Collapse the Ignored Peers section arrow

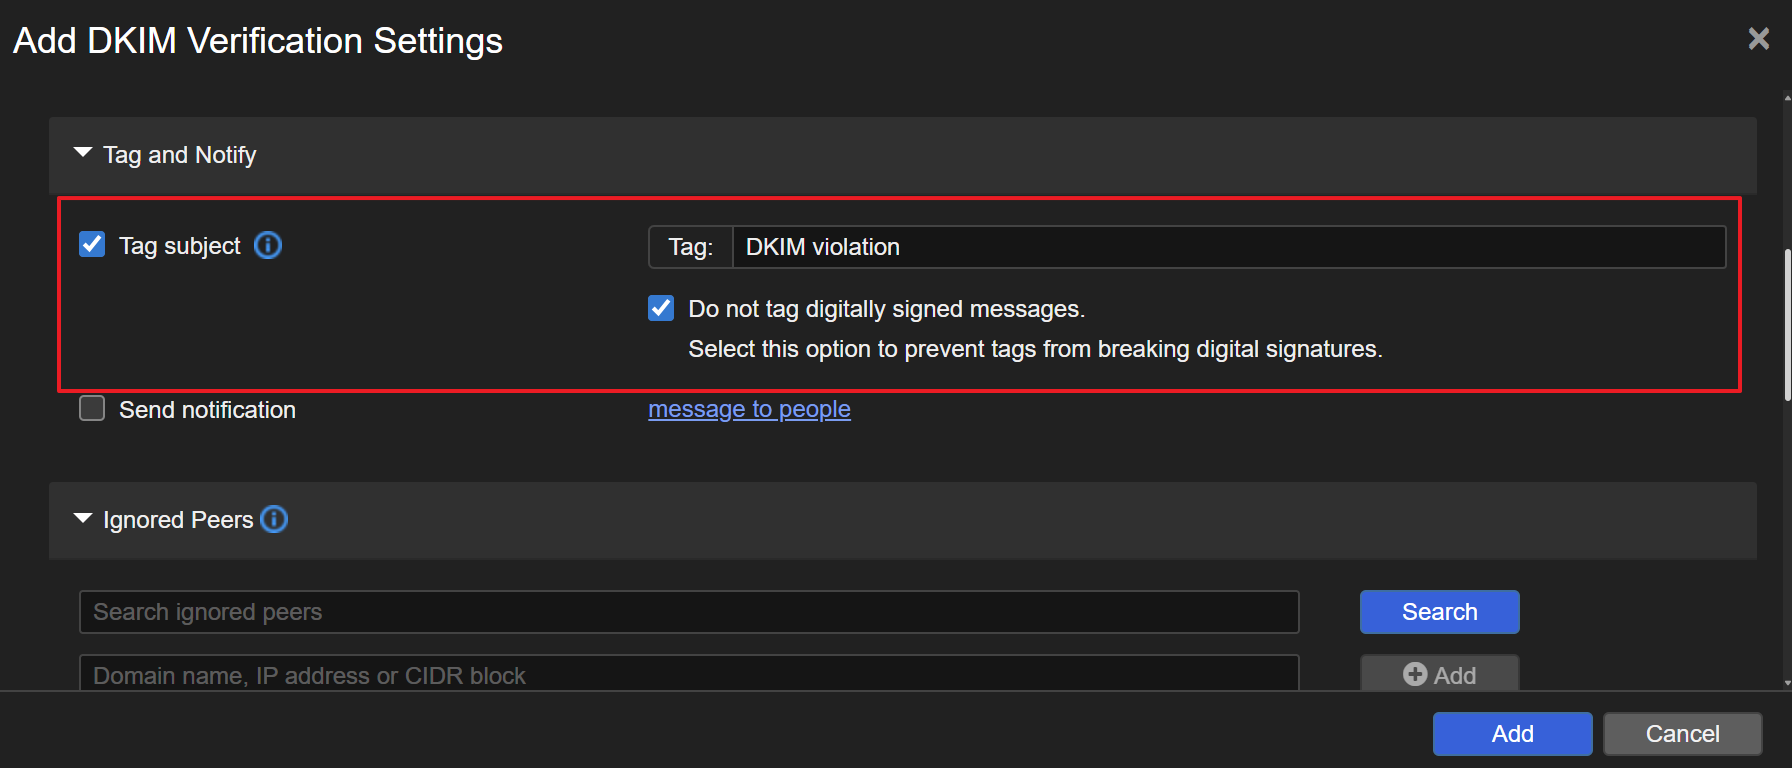[83, 519]
